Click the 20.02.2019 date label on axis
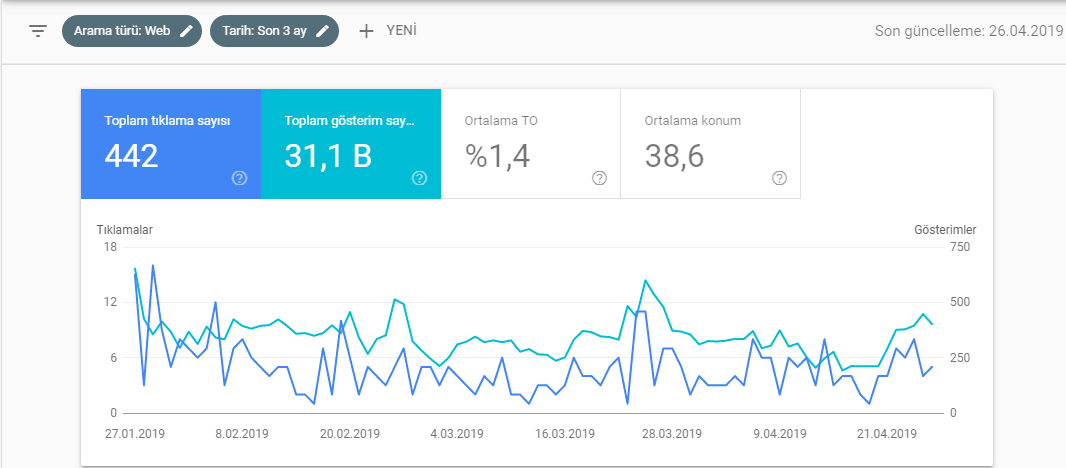Screen dimensions: 1066x468 (x=350, y=433)
